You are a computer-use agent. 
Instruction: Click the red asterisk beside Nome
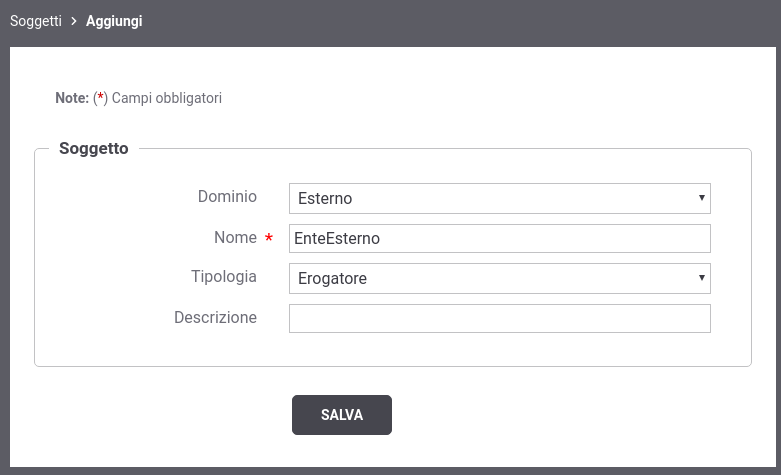coord(268,238)
